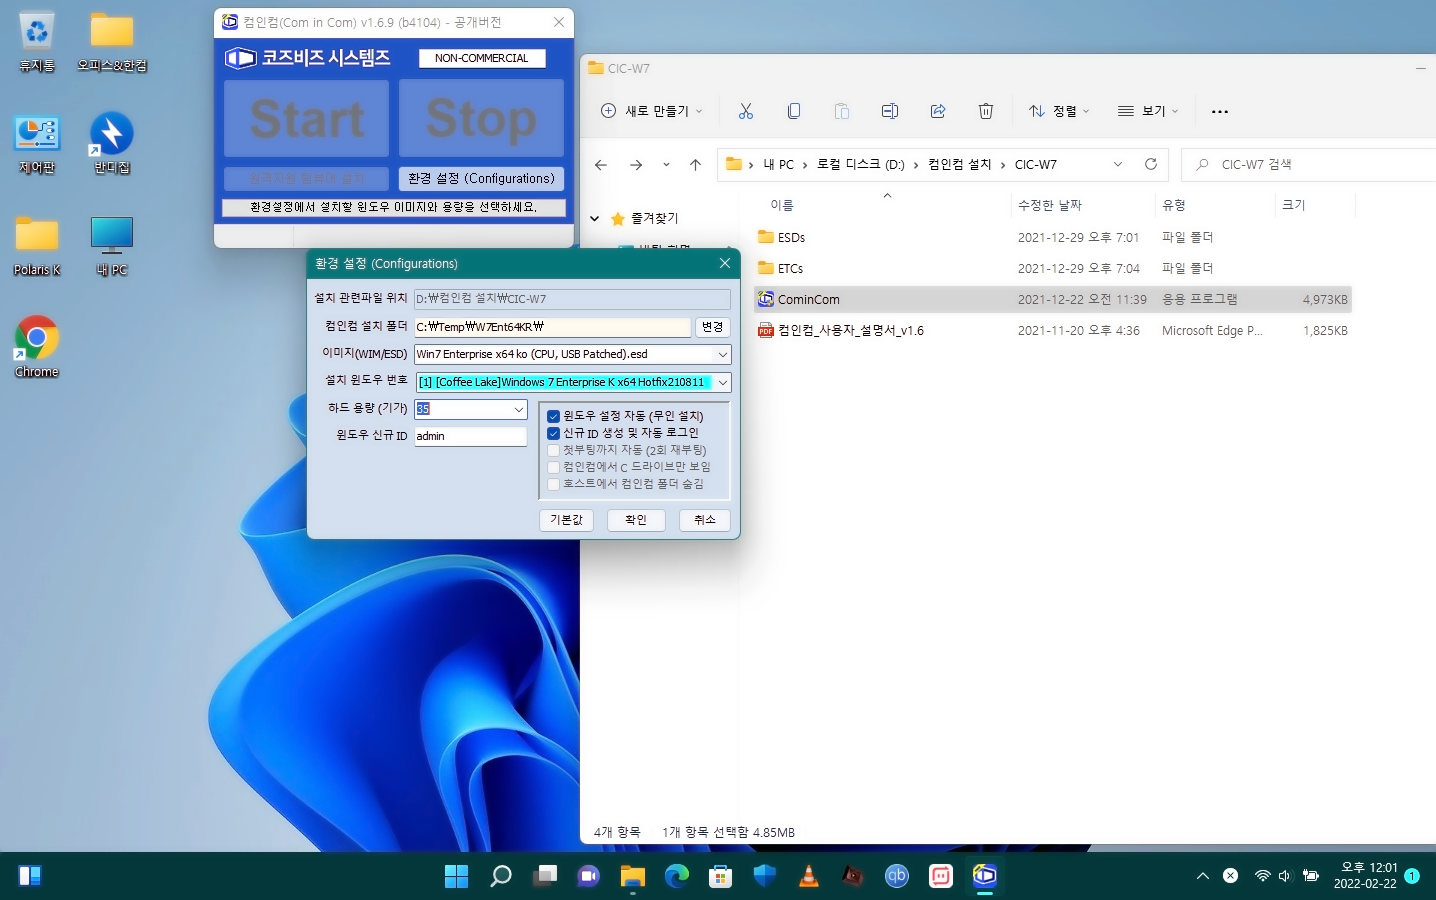The width and height of the screenshot is (1436, 900).
Task: Sort by the 이름 column header
Action: coord(782,205)
